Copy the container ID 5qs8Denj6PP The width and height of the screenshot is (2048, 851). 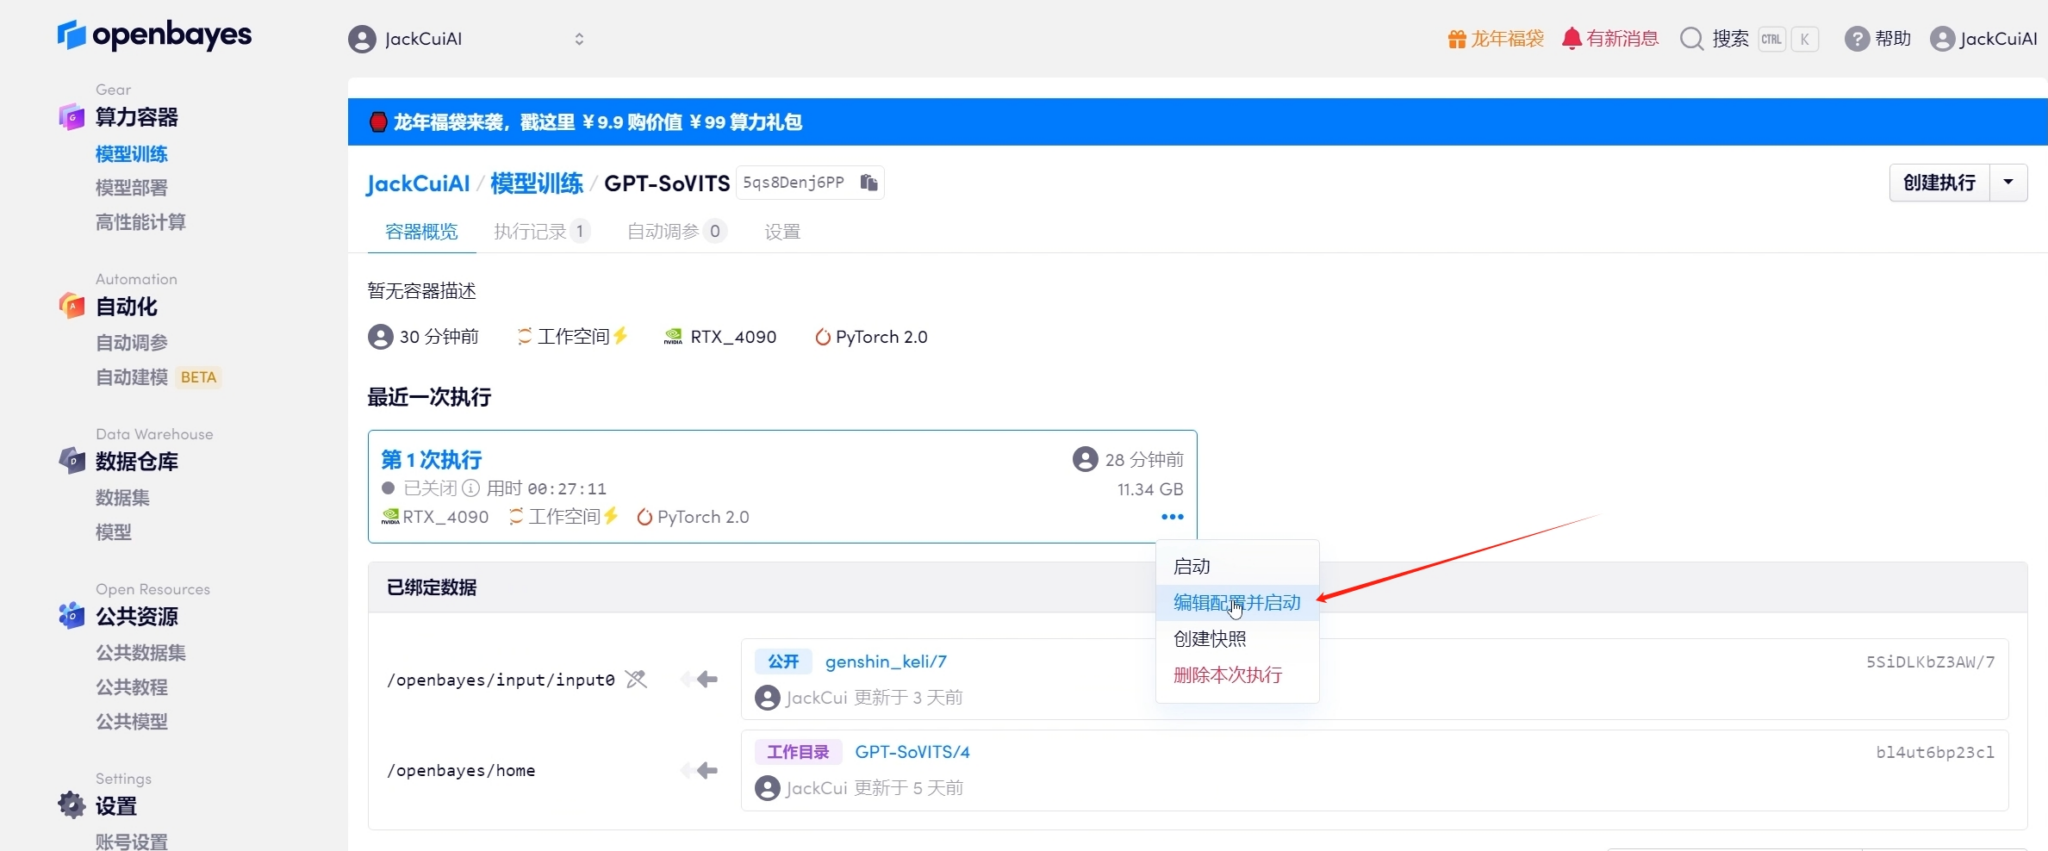tap(869, 183)
